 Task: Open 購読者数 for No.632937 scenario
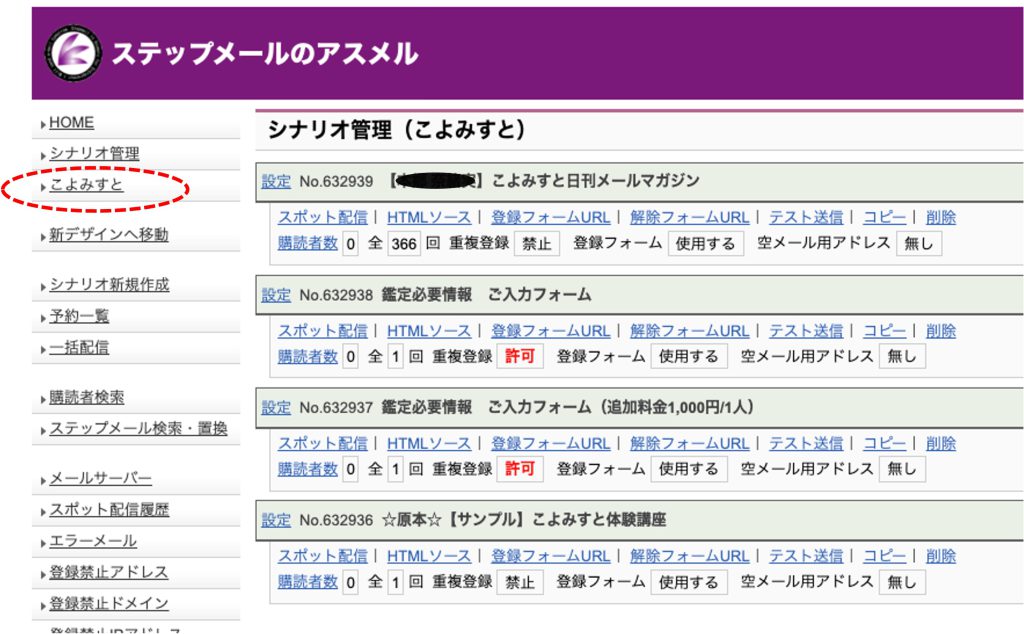308,469
